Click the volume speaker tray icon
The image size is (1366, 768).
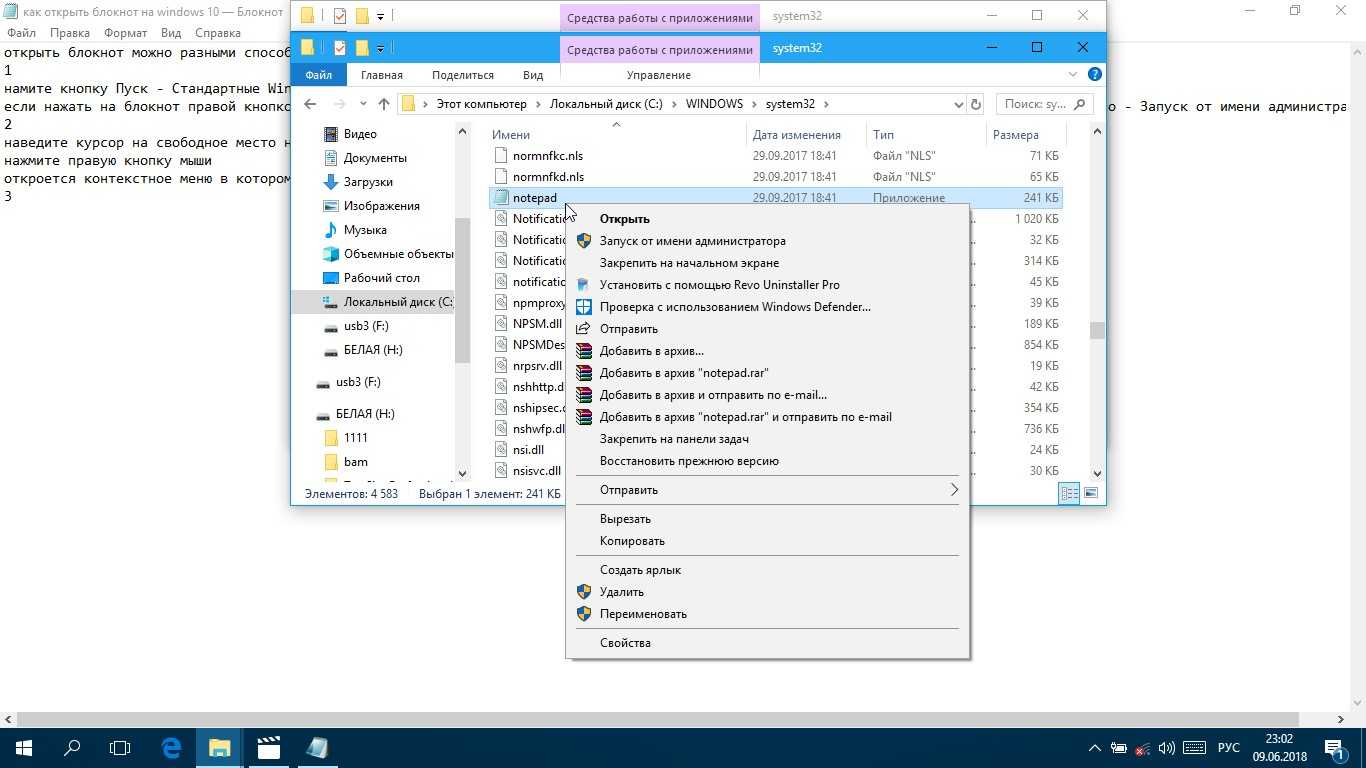pyautogui.click(x=1168, y=748)
